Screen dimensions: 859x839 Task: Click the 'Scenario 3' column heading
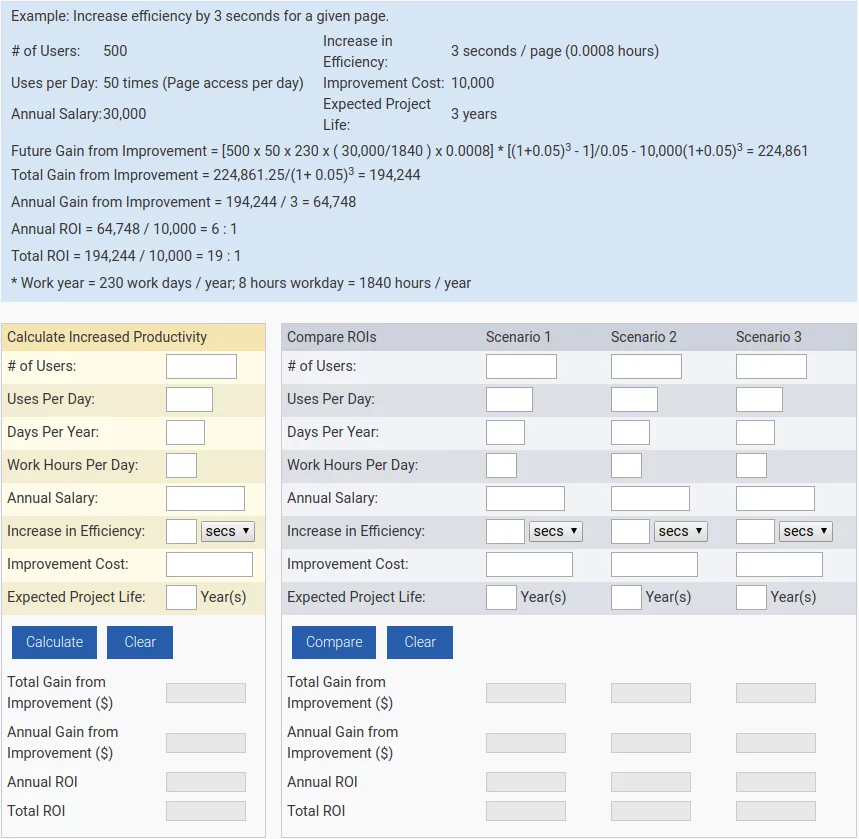click(x=769, y=337)
